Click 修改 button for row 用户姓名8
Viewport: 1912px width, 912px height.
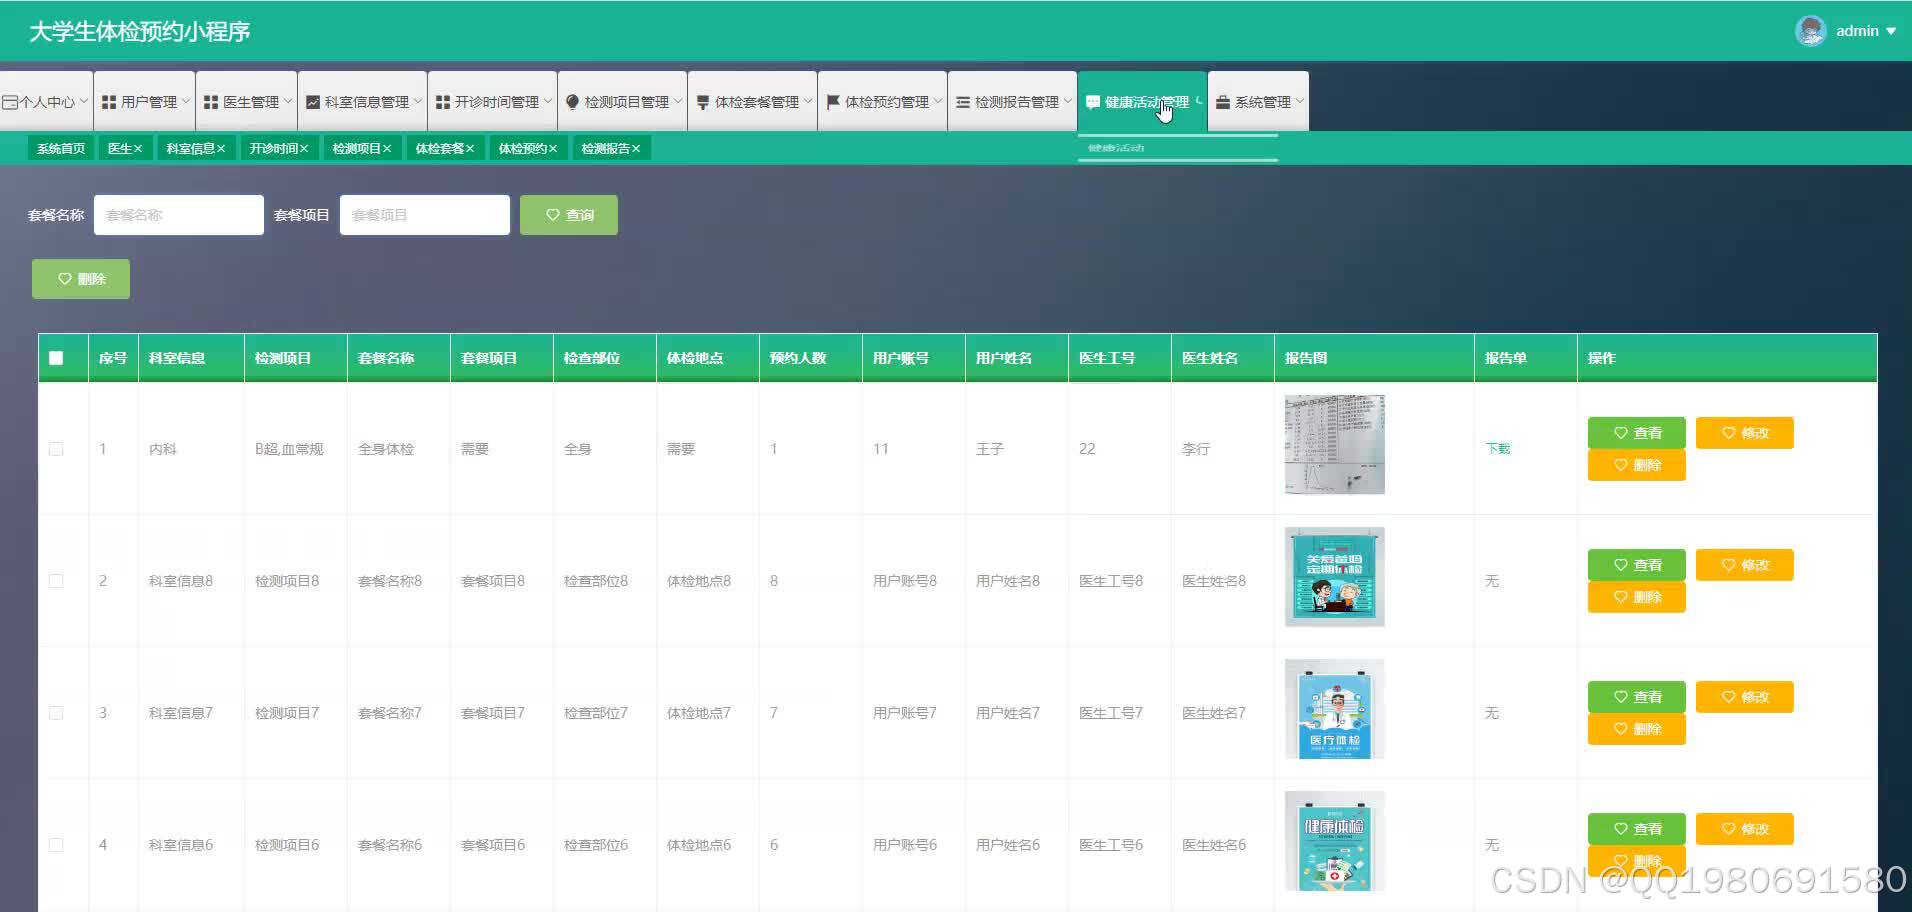1745,565
